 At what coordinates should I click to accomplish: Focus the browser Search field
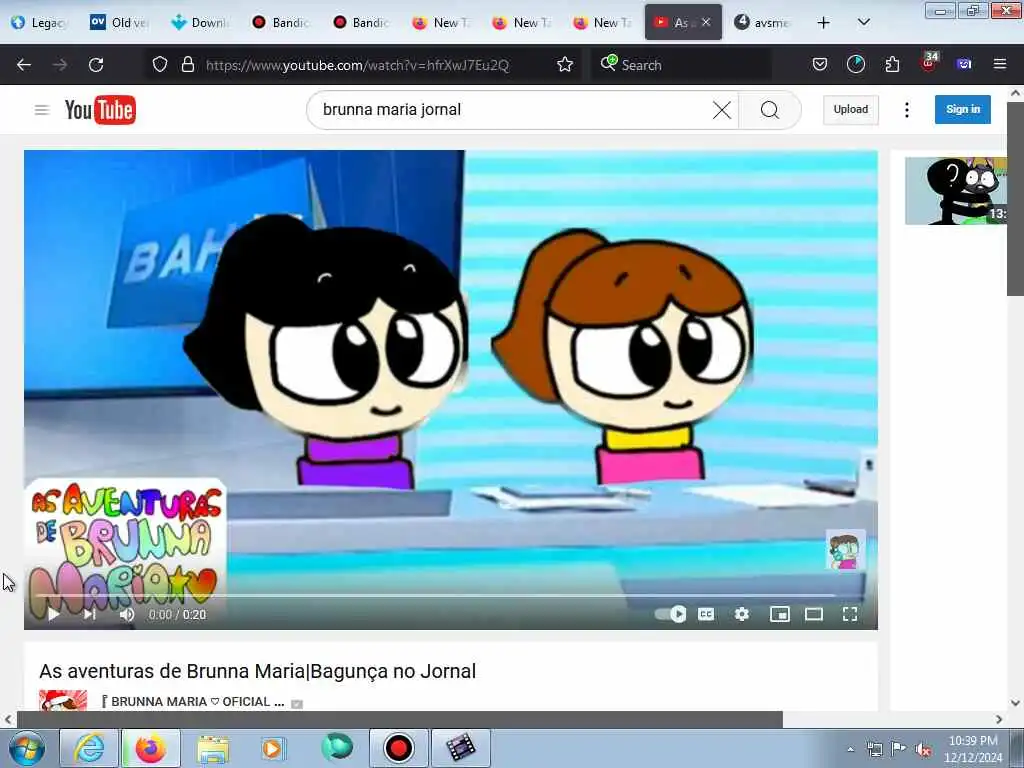681,65
